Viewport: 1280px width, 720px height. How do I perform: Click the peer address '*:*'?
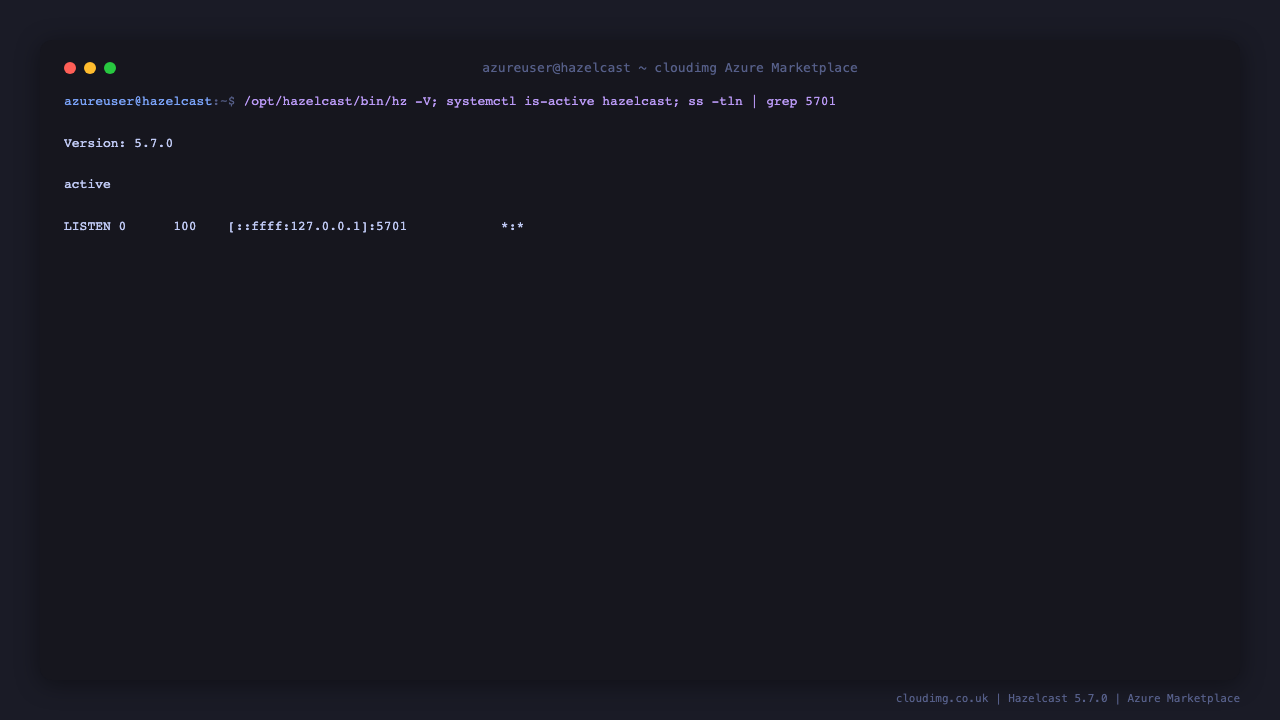click(x=513, y=226)
